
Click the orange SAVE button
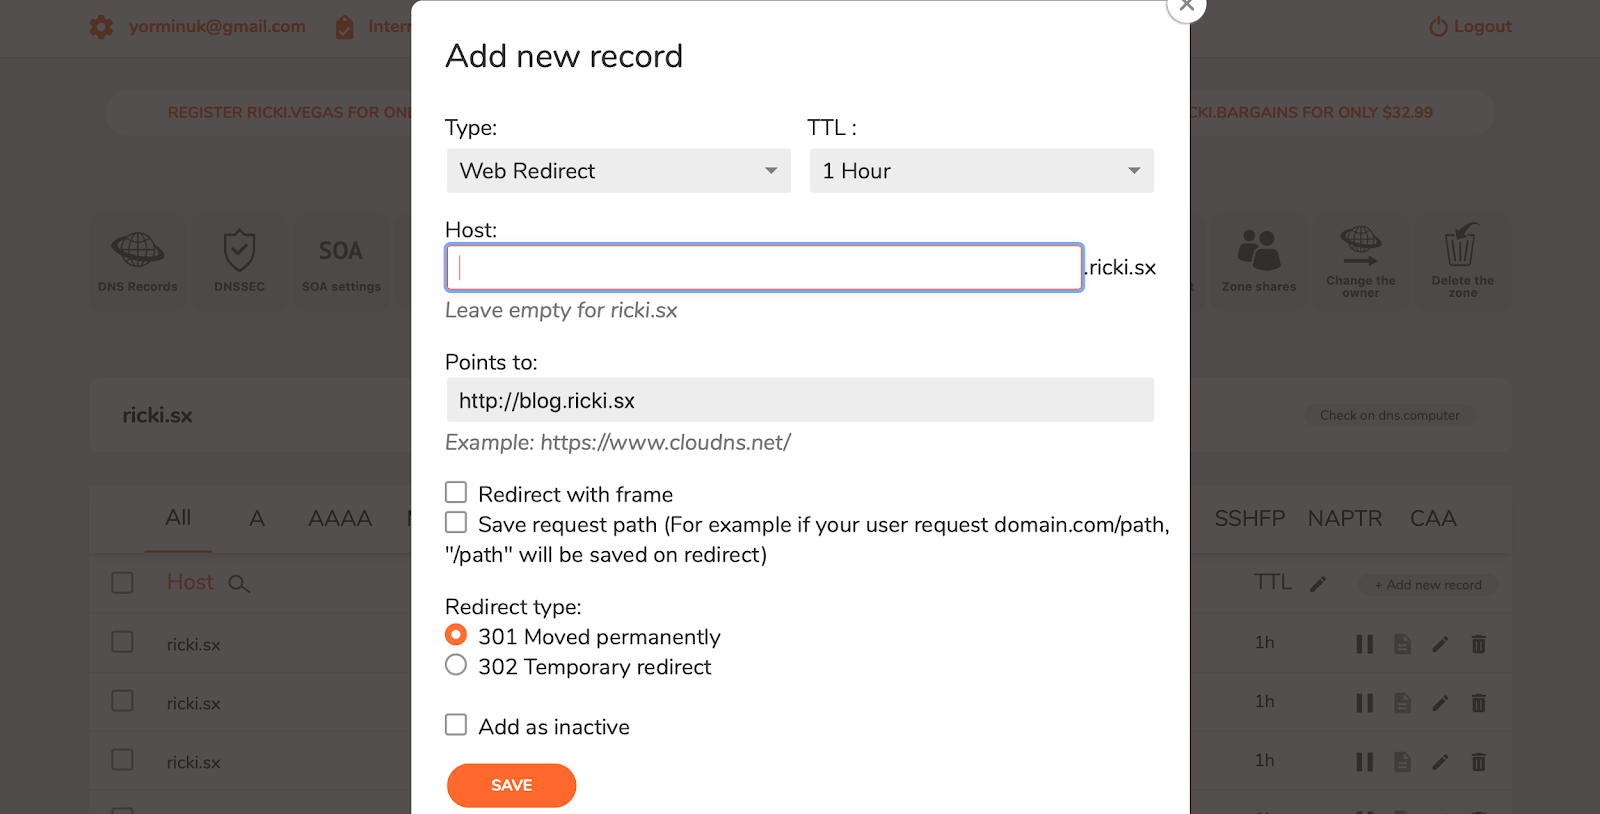(511, 785)
